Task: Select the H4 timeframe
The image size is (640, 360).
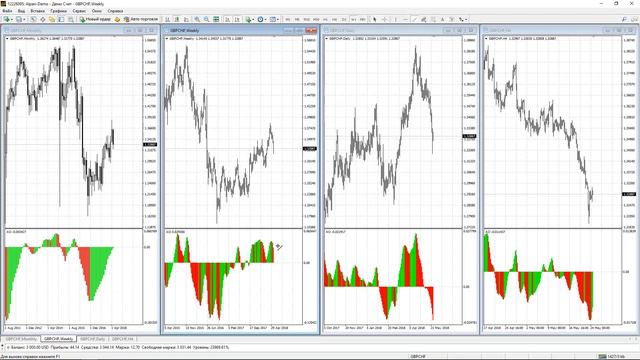Action: [335, 19]
